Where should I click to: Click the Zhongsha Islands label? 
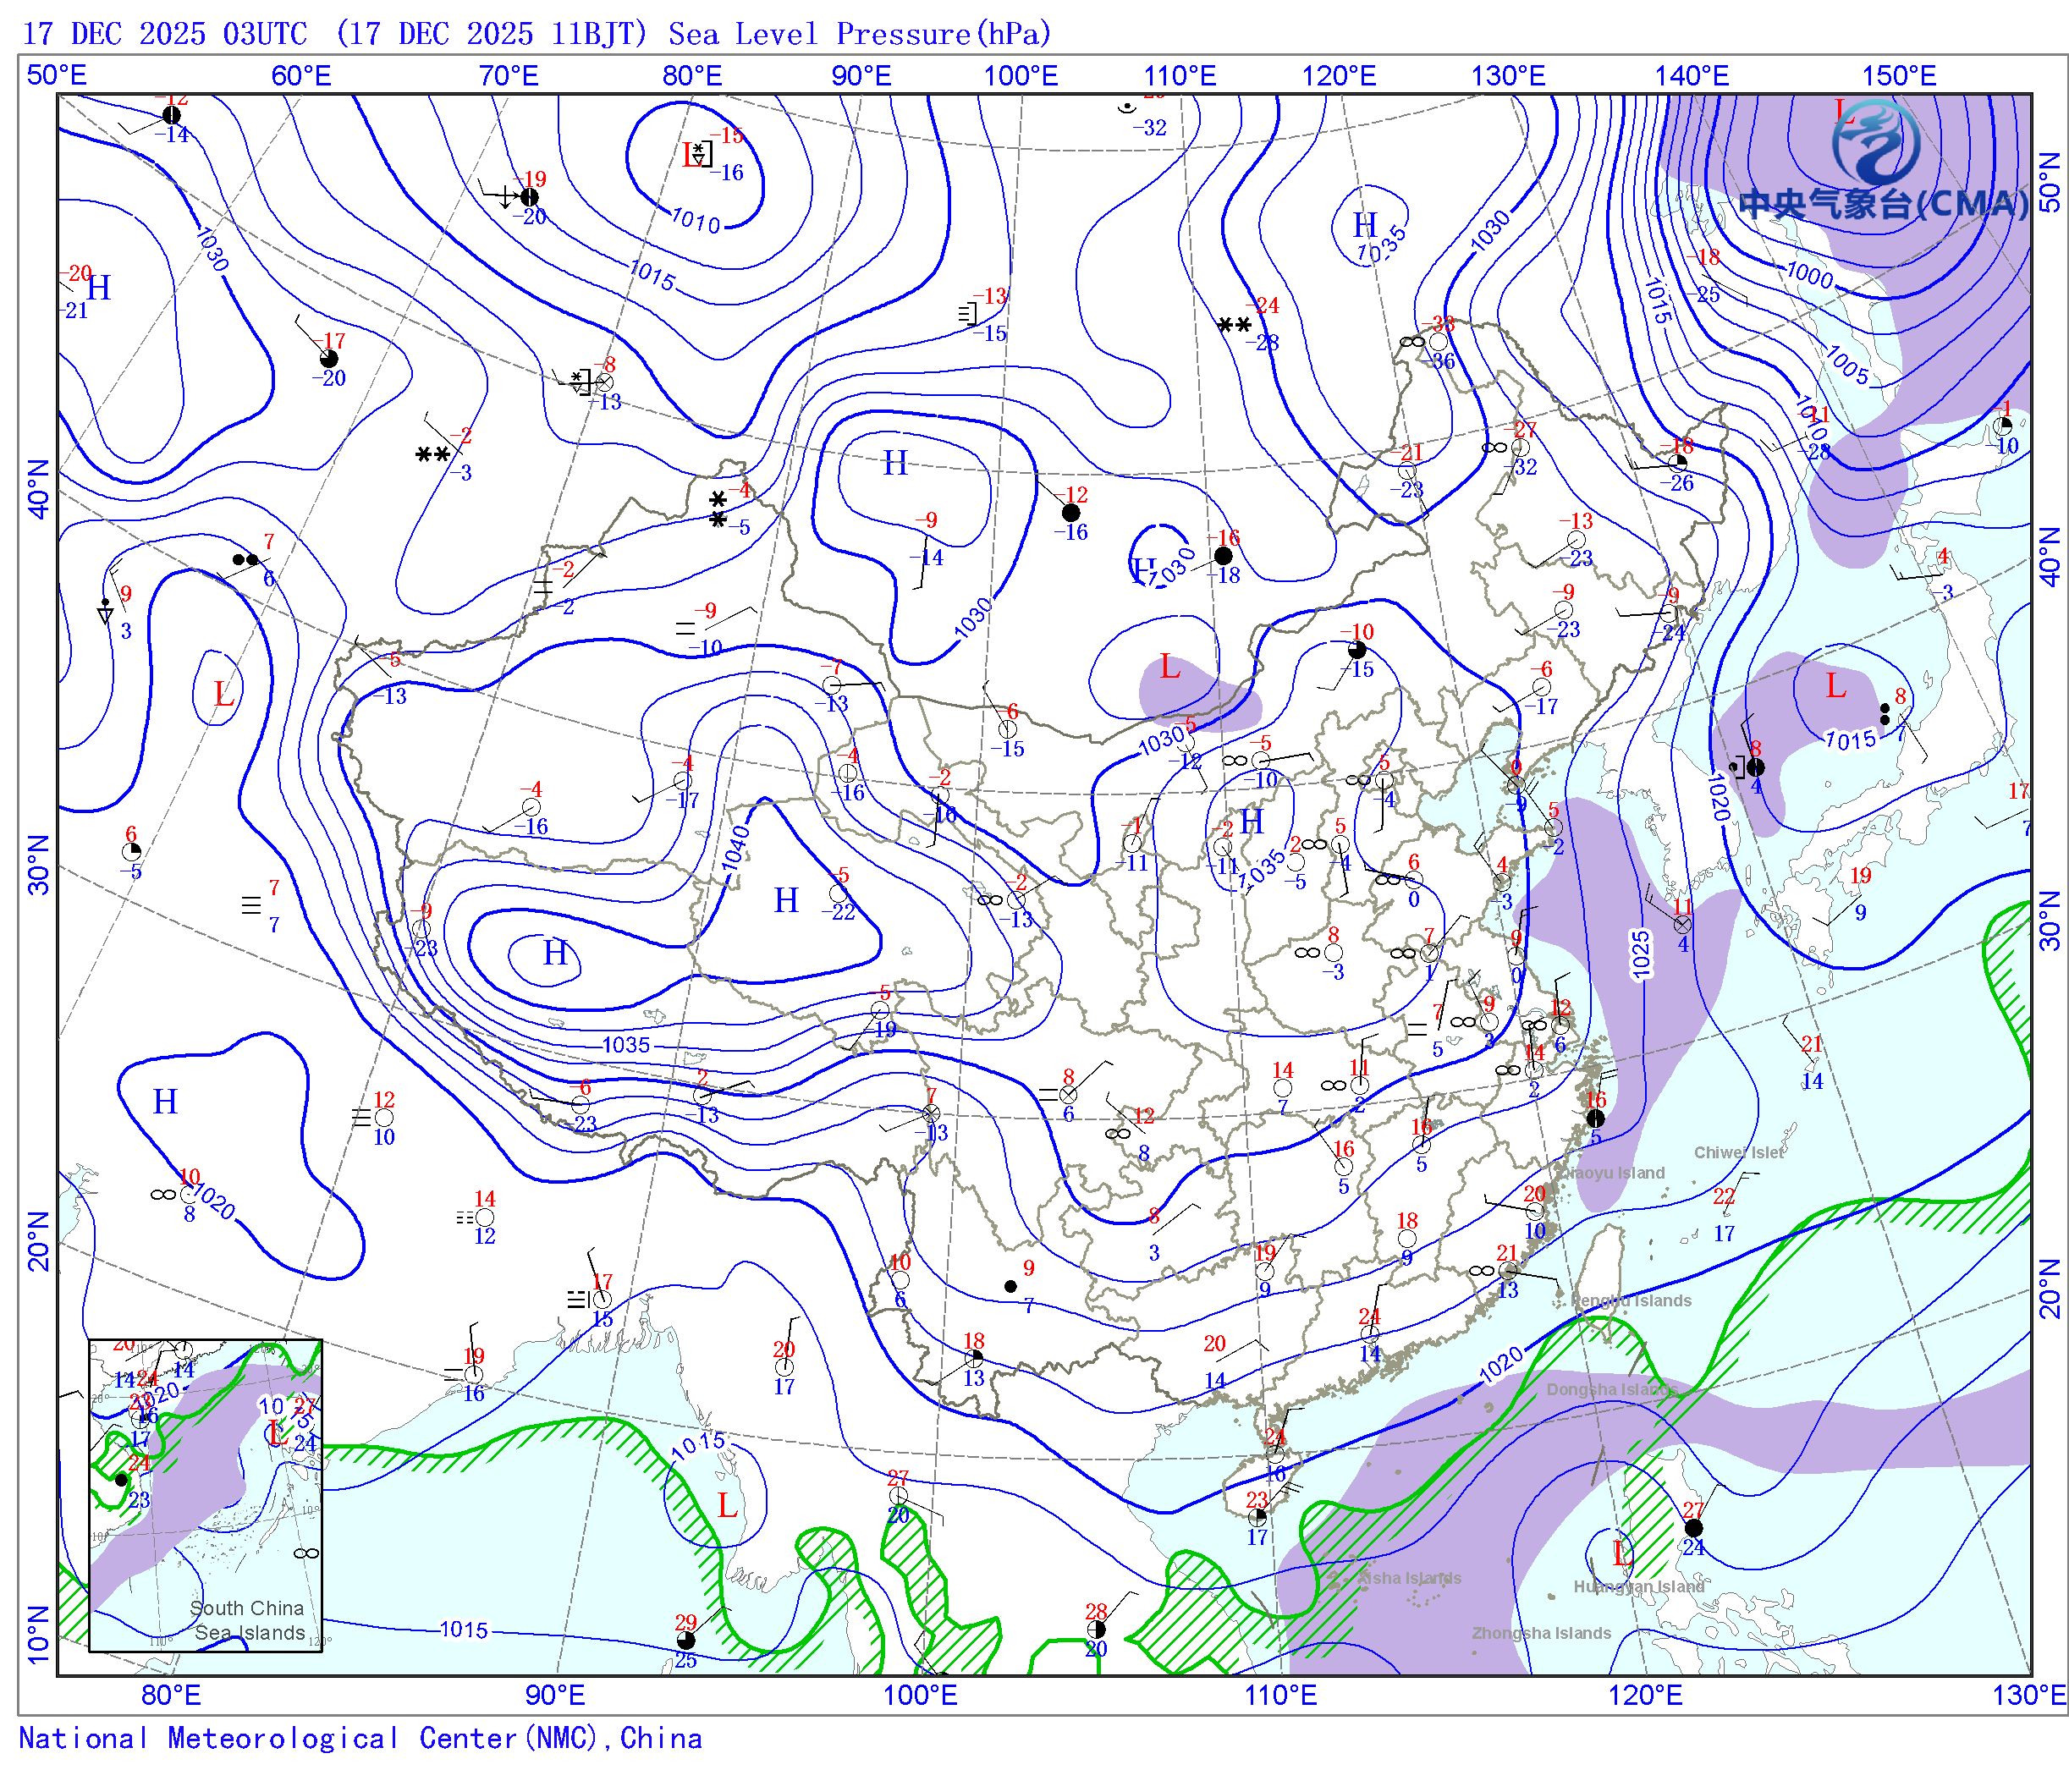(1540, 1632)
